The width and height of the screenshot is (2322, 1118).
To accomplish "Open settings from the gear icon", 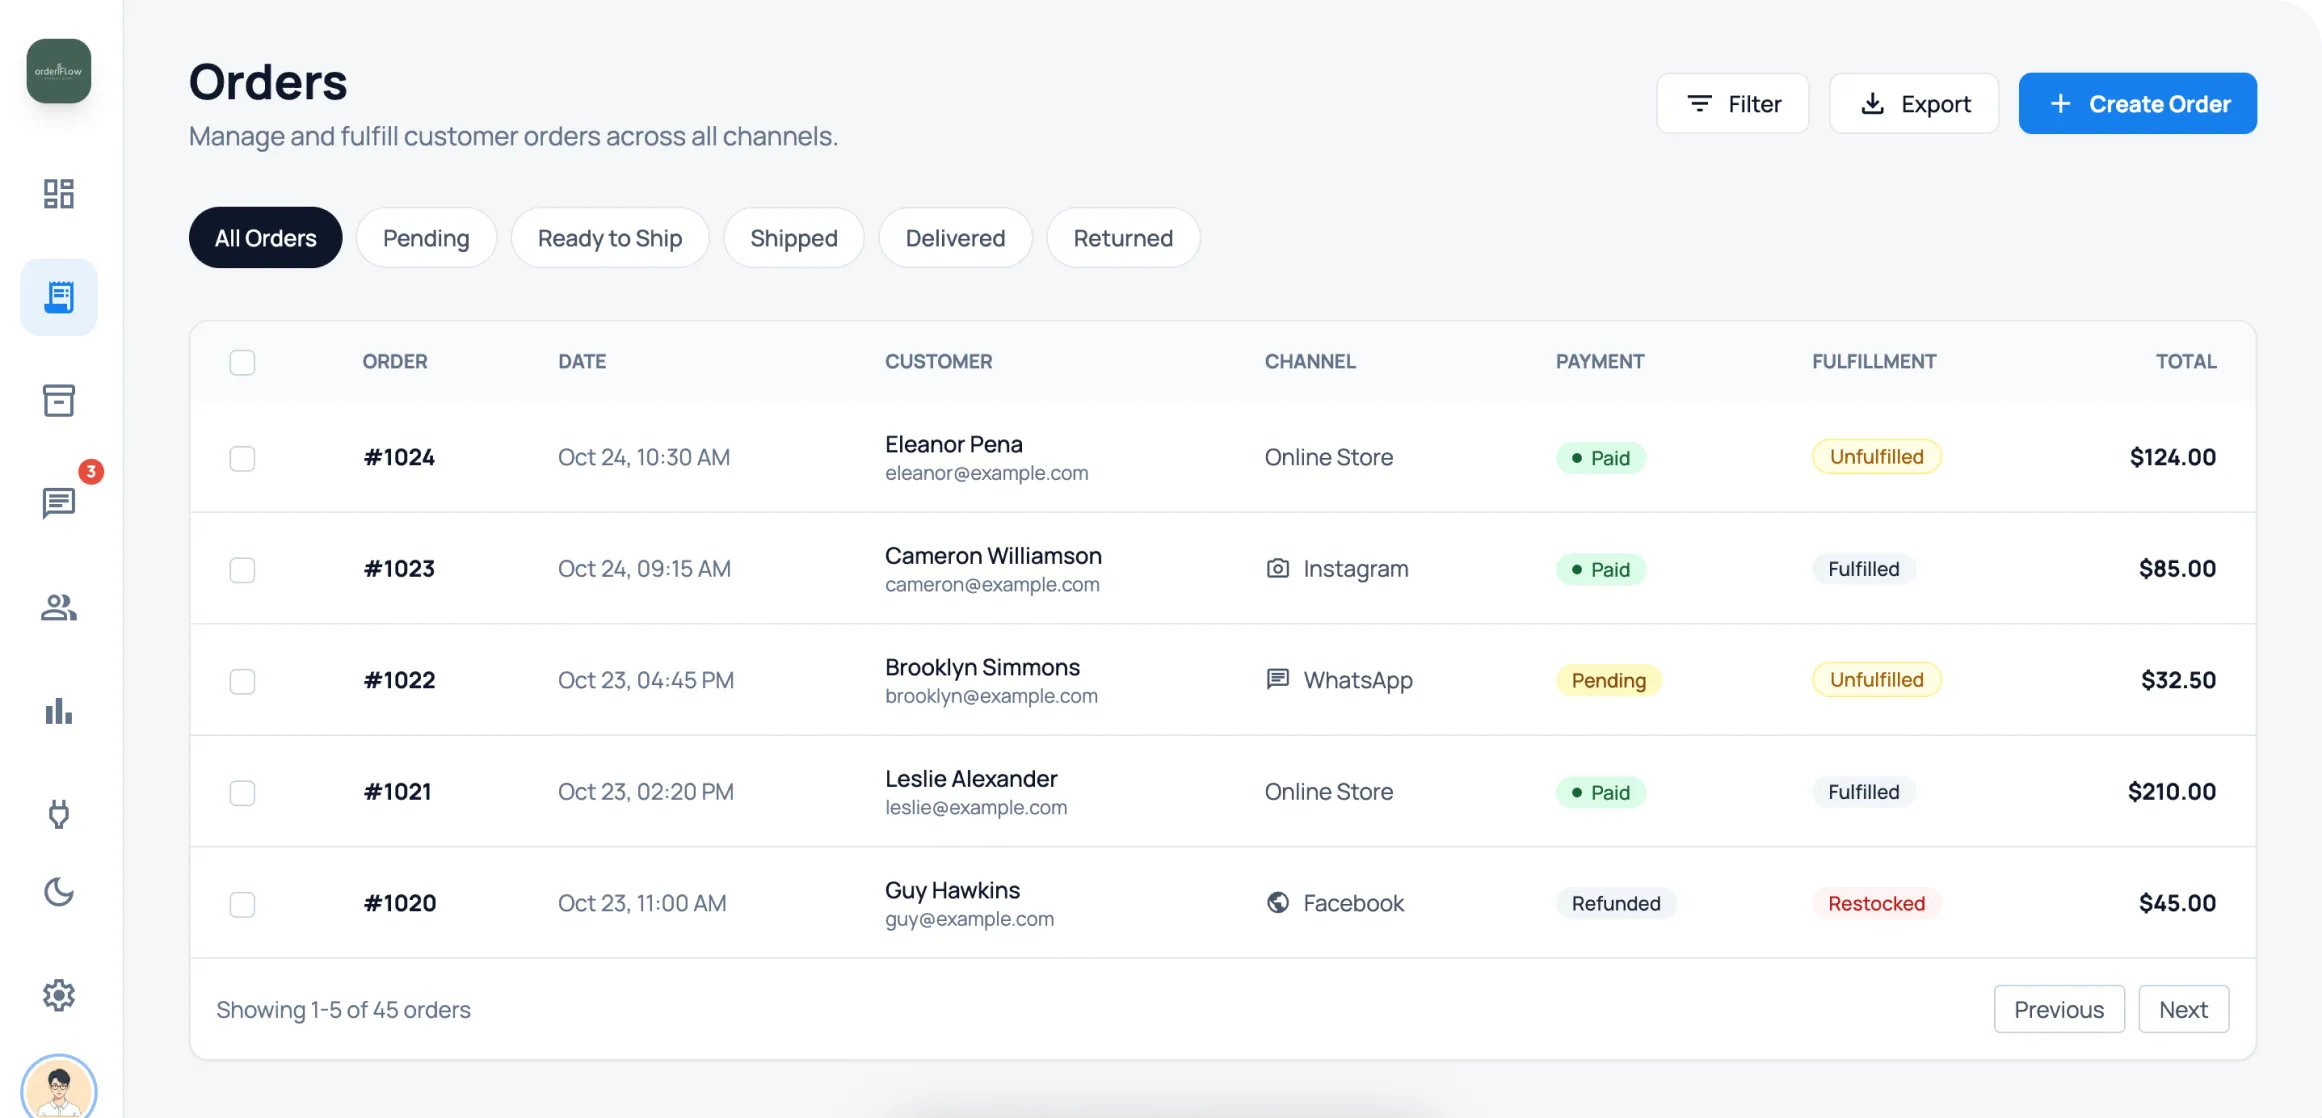I will pyautogui.click(x=59, y=995).
